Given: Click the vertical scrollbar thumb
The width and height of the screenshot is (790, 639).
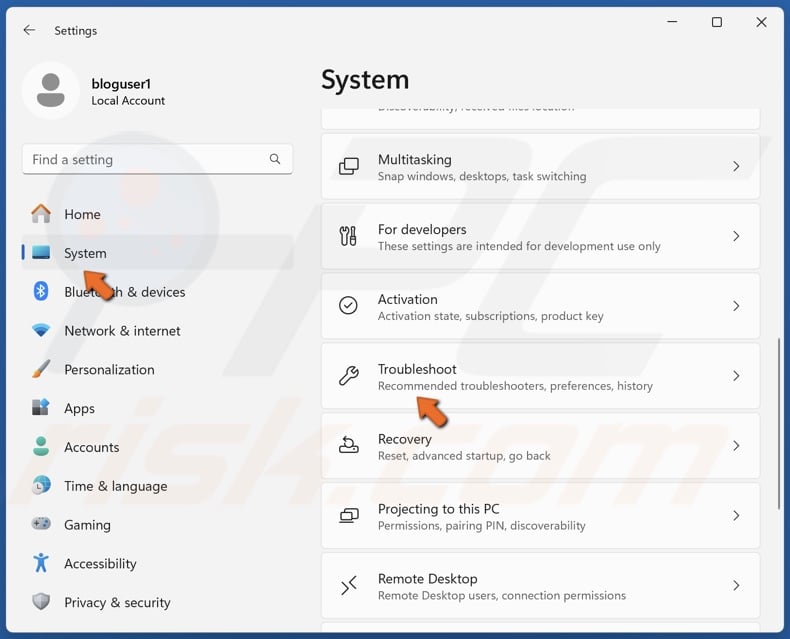Looking at the screenshot, I should [x=779, y=426].
